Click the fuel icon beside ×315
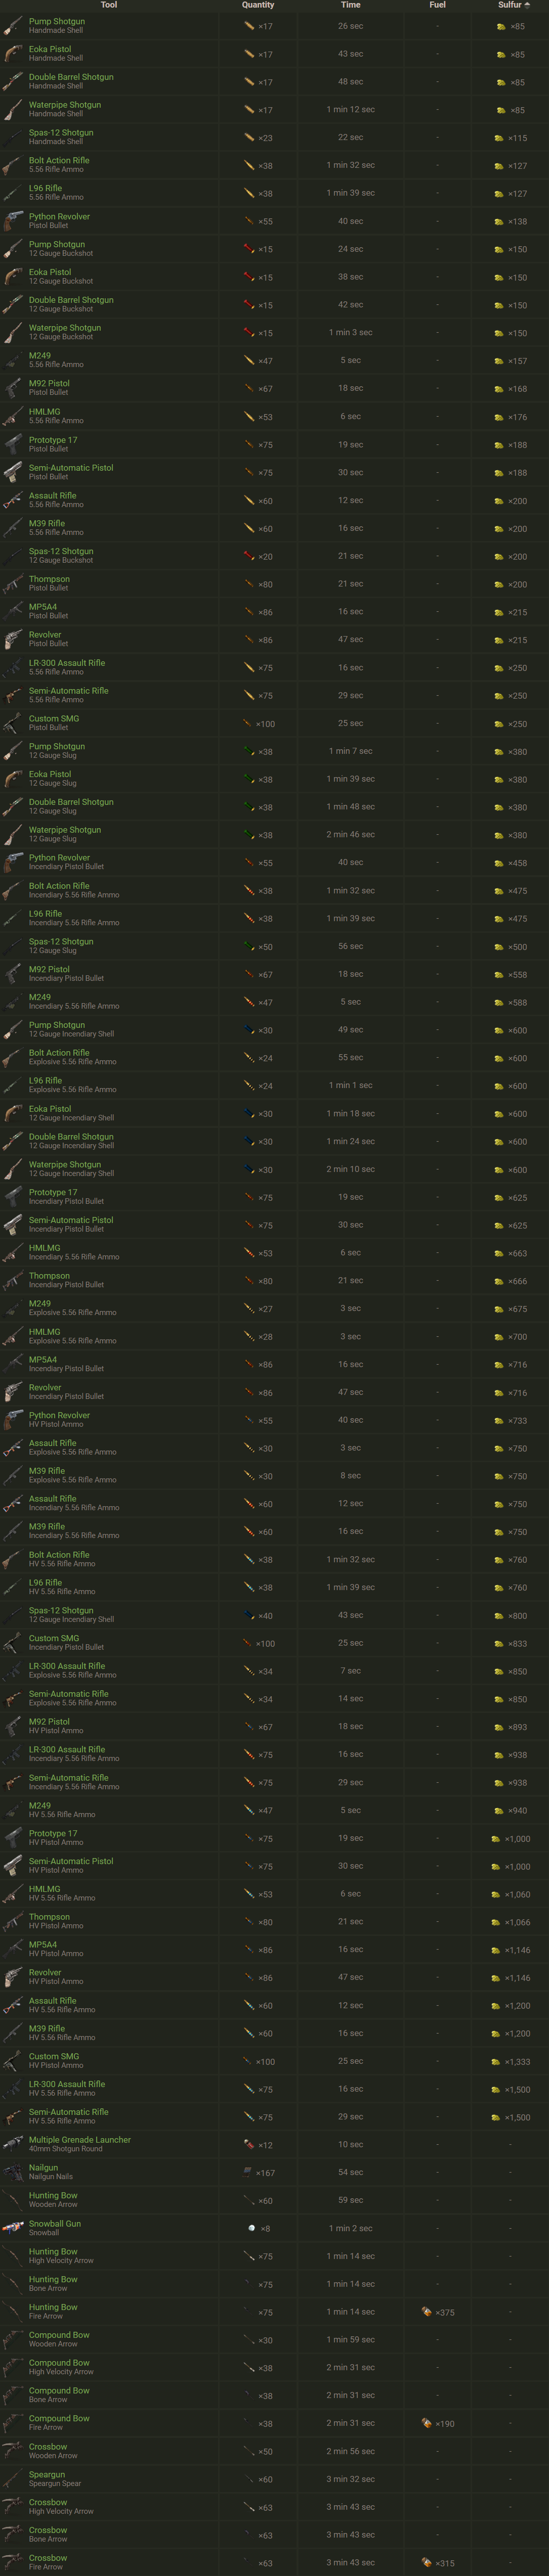The image size is (549, 2576). pyautogui.click(x=427, y=2562)
